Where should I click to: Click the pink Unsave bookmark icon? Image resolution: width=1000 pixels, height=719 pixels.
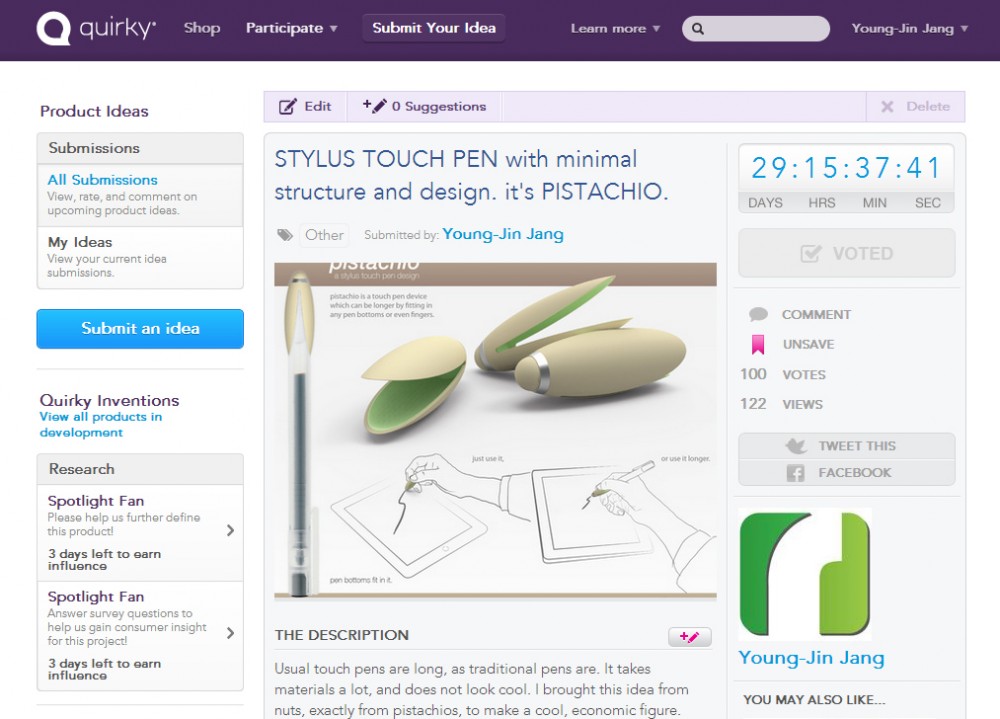pos(758,345)
